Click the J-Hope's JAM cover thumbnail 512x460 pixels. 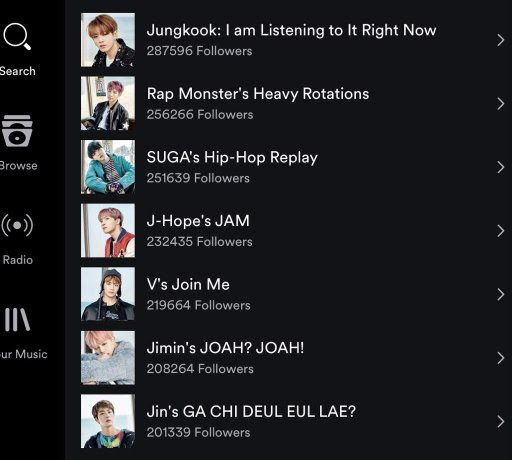[108, 231]
